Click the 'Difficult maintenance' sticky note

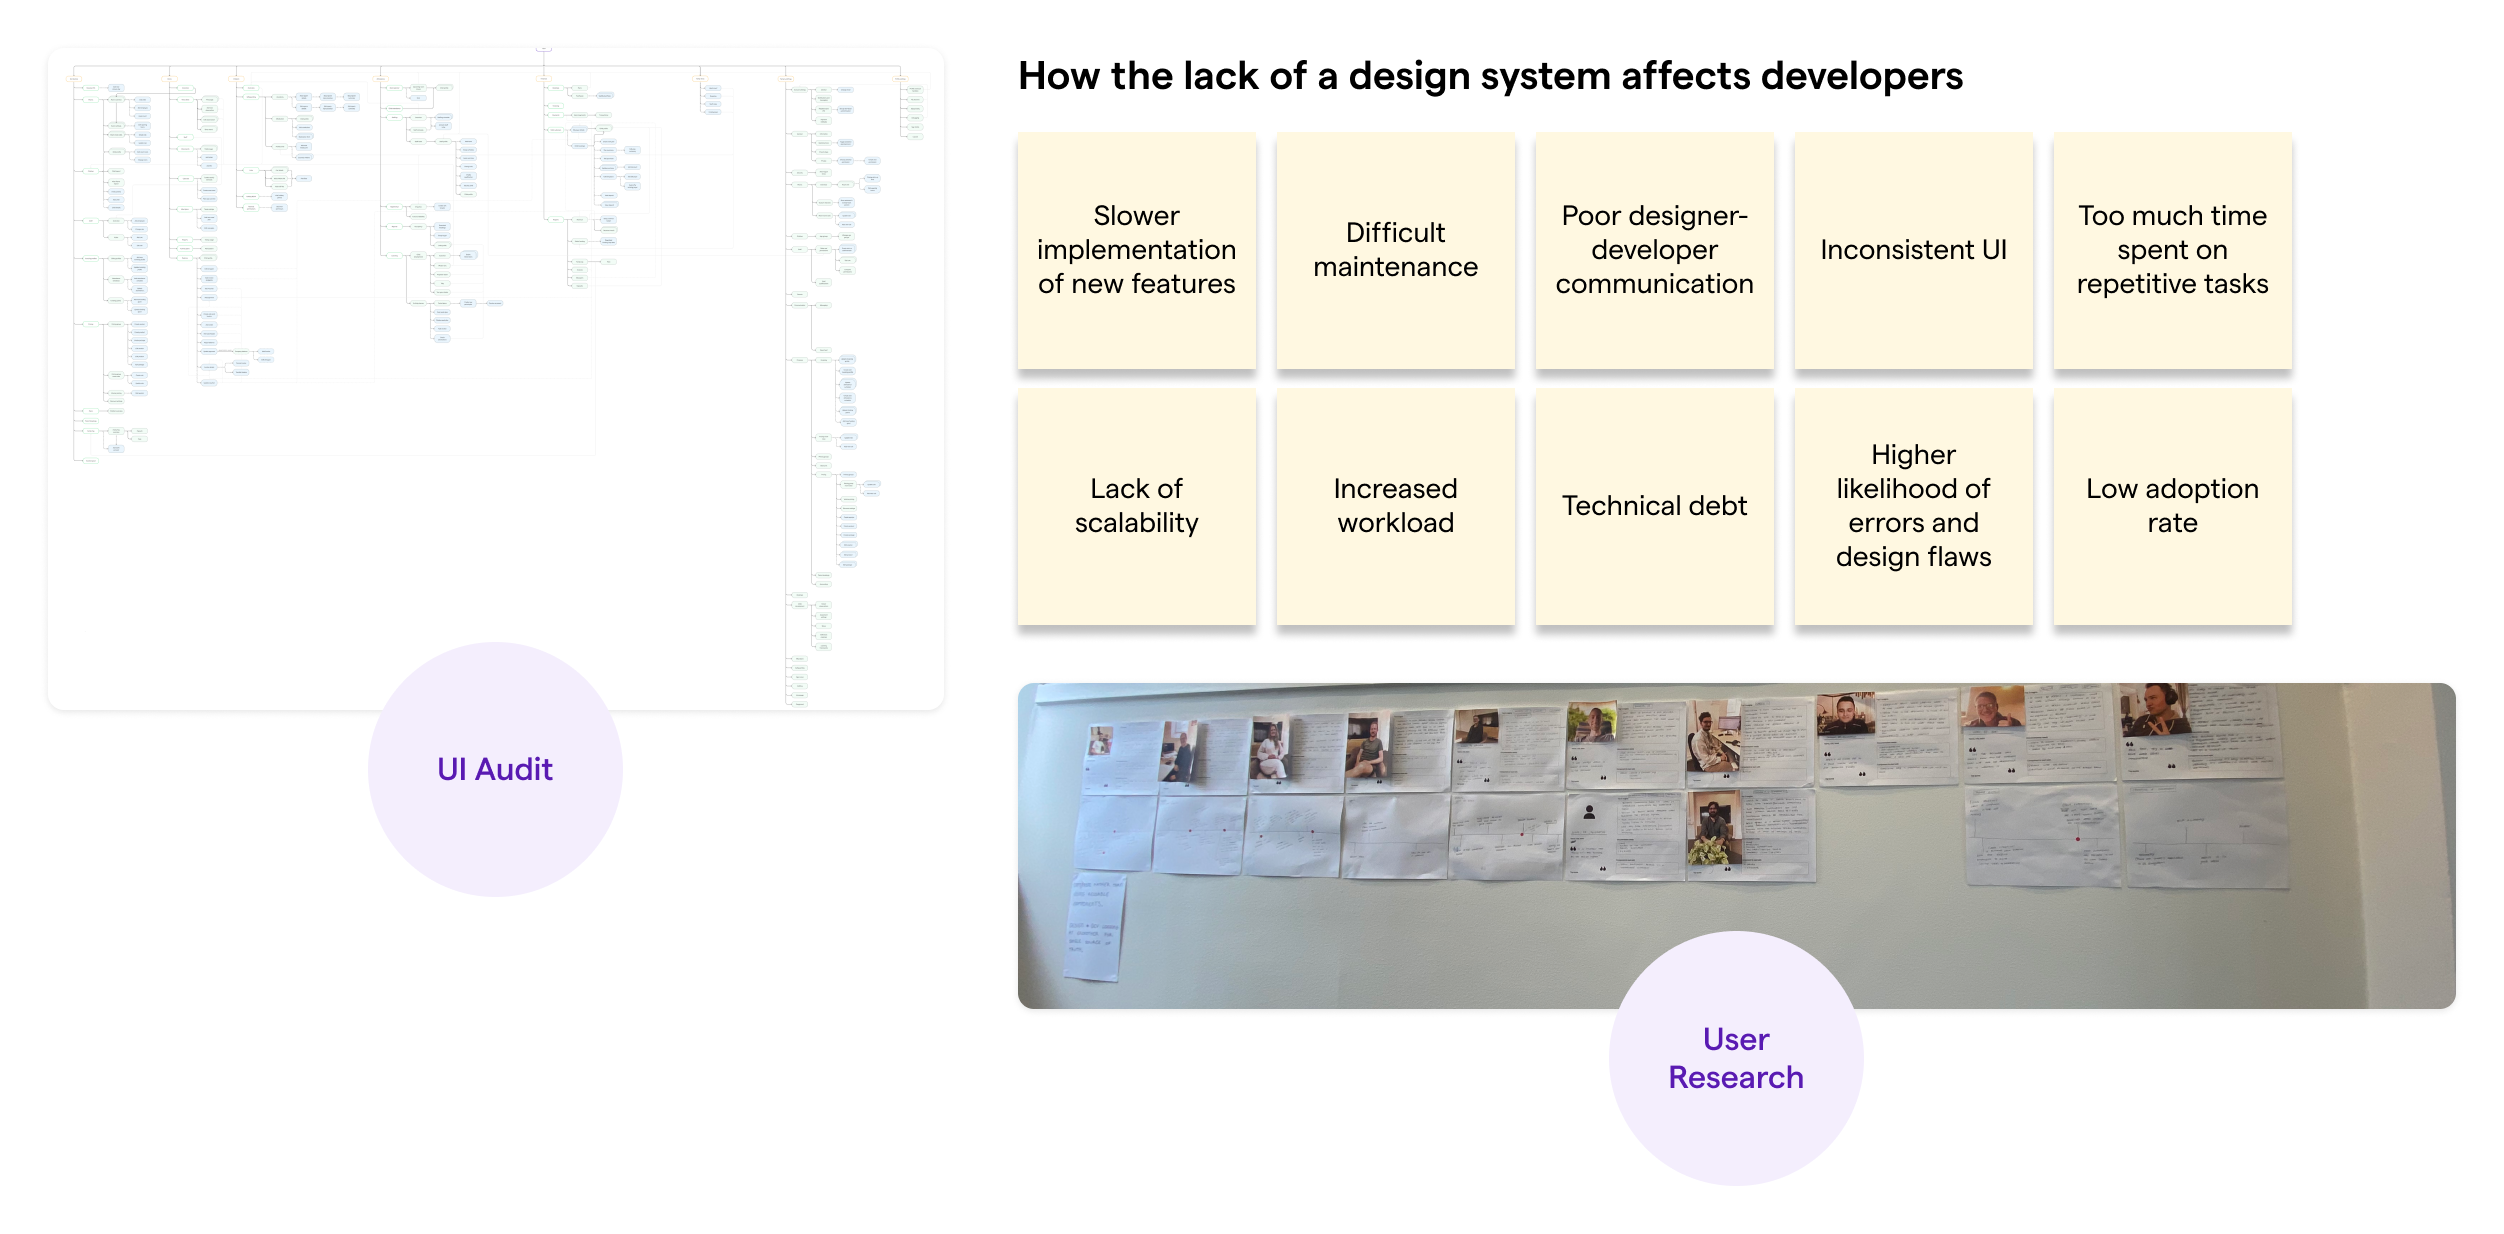1394,250
